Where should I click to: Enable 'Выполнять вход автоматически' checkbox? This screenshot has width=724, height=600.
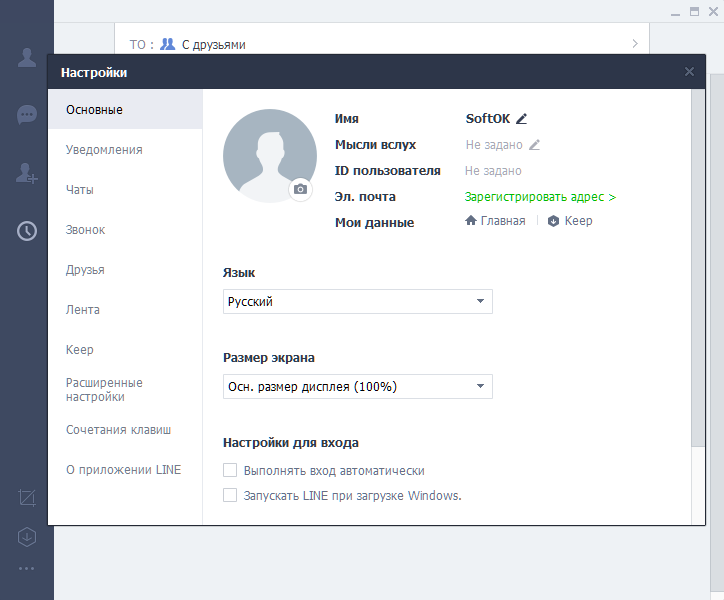point(230,470)
